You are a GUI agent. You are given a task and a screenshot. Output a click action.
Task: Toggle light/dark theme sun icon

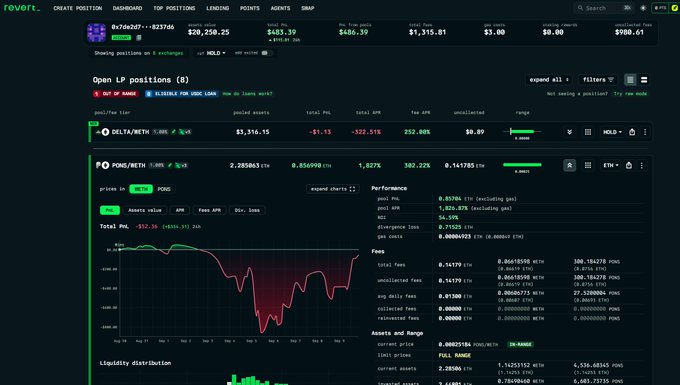(643, 8)
